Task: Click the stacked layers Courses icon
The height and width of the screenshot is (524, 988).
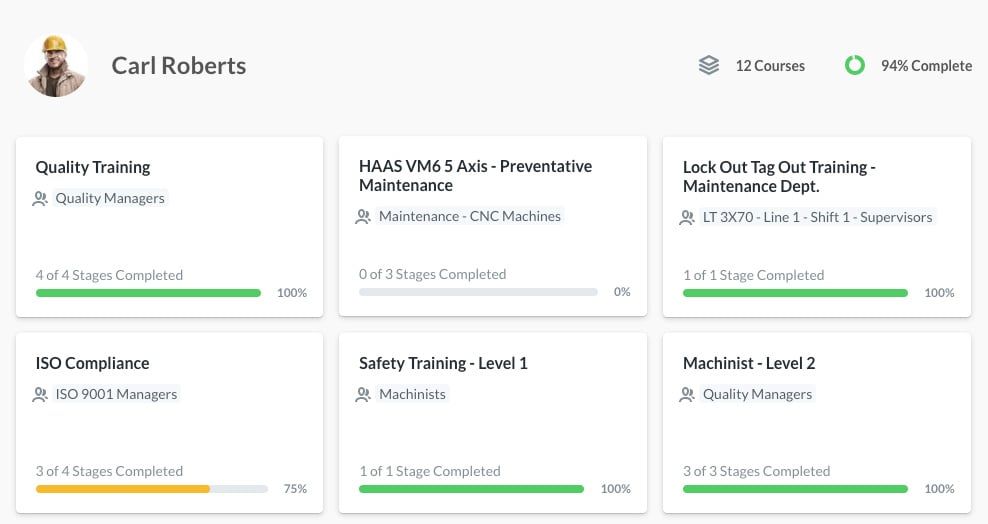Action: pyautogui.click(x=709, y=66)
